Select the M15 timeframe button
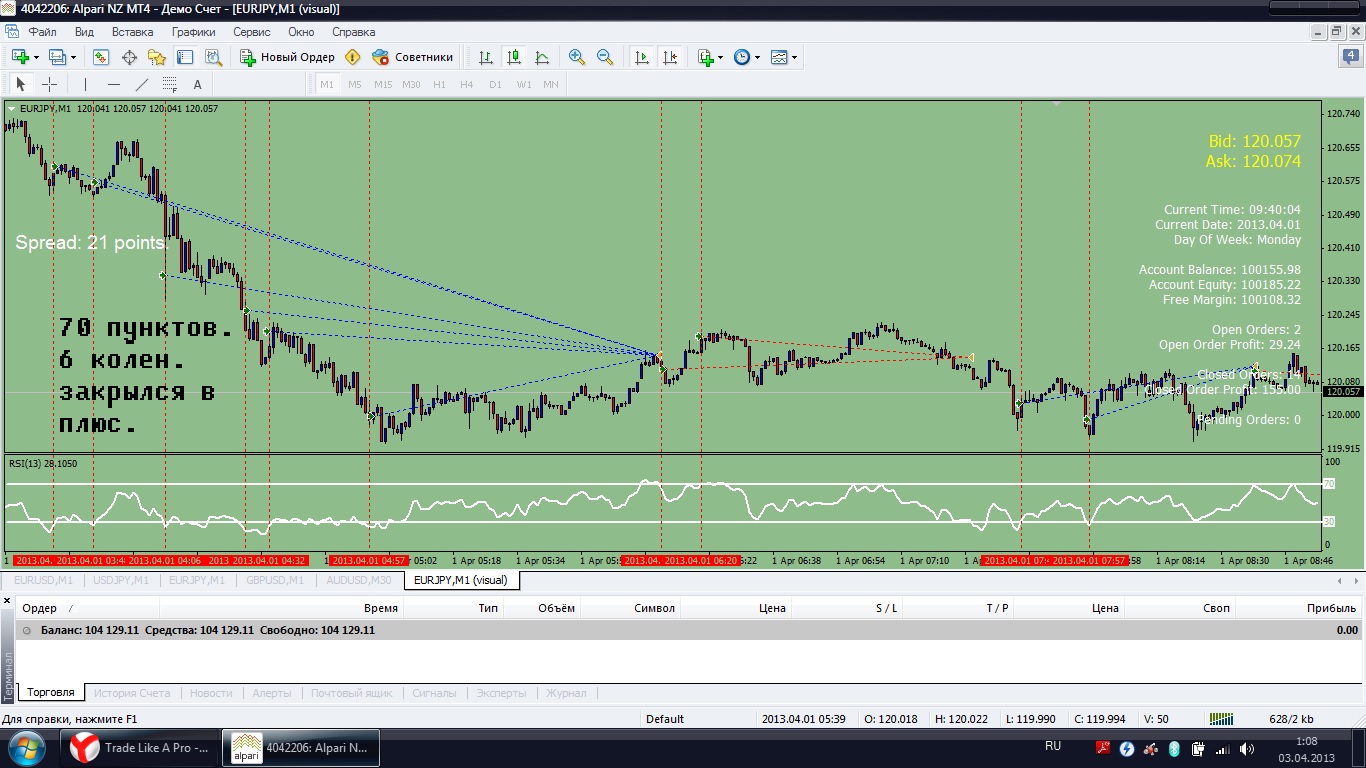 (x=383, y=84)
